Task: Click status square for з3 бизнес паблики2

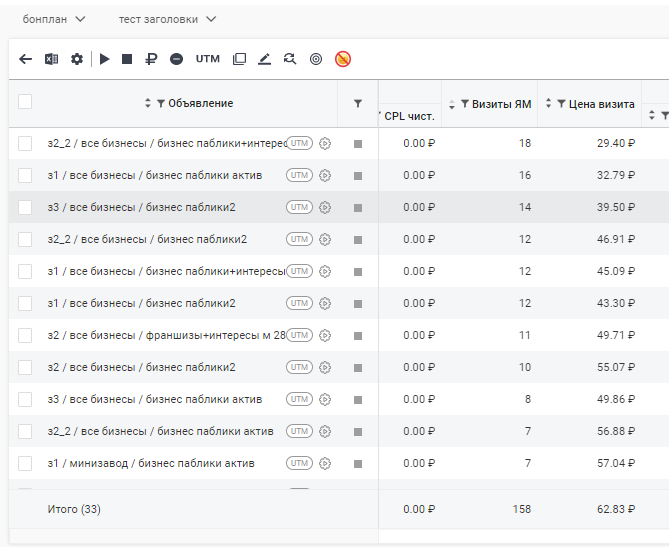Action: coord(358,208)
